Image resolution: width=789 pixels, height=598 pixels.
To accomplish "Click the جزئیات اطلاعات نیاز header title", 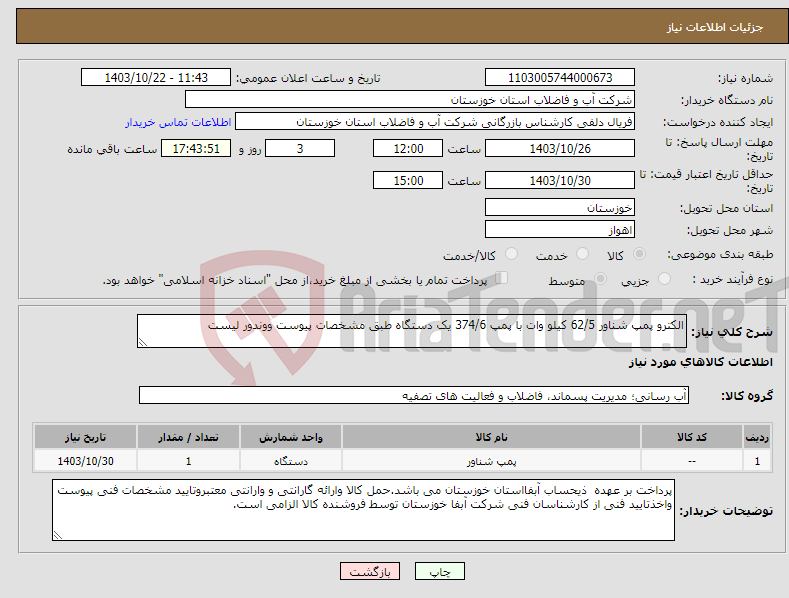I will point(715,27).
